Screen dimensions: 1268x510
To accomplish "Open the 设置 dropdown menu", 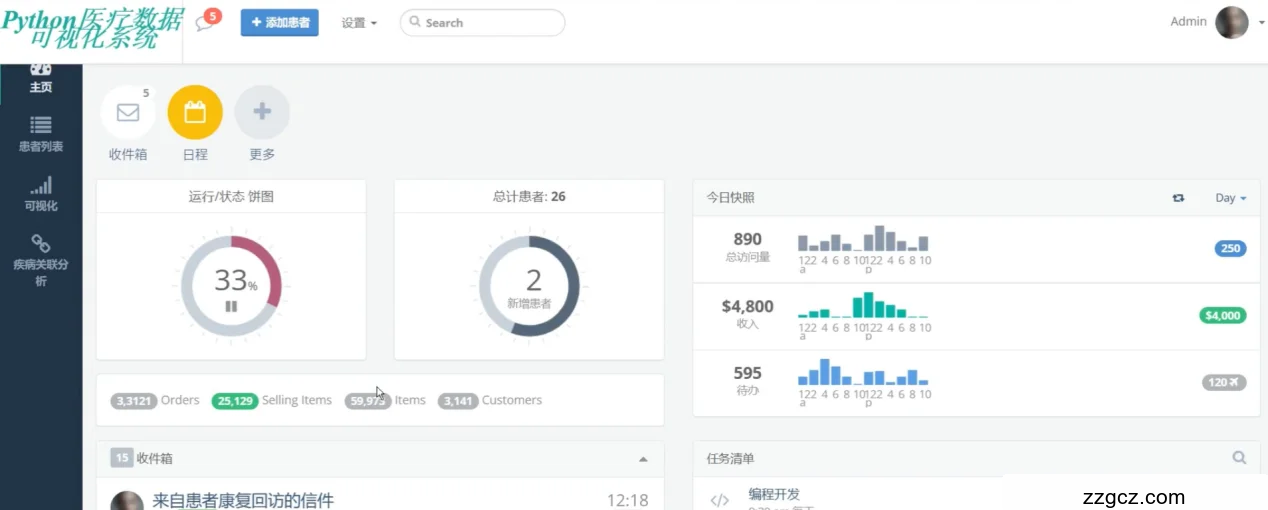I will tap(359, 23).
